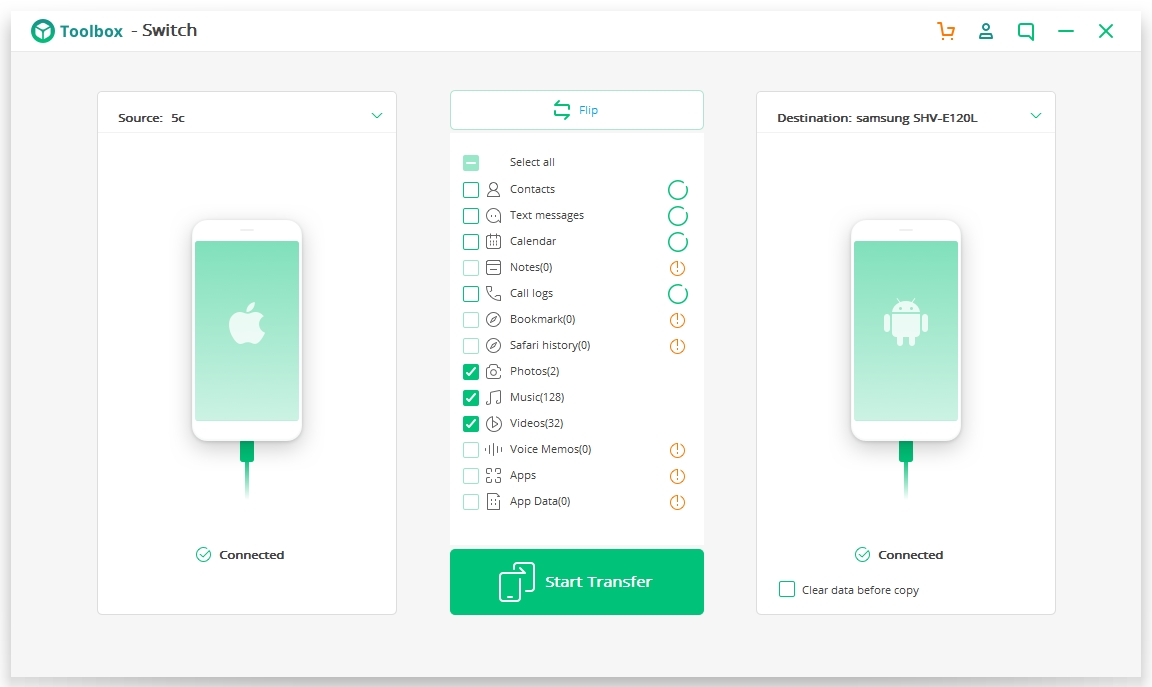Image resolution: width=1152 pixels, height=687 pixels.
Task: Click the Toolbox logo icon
Action: tap(43, 31)
